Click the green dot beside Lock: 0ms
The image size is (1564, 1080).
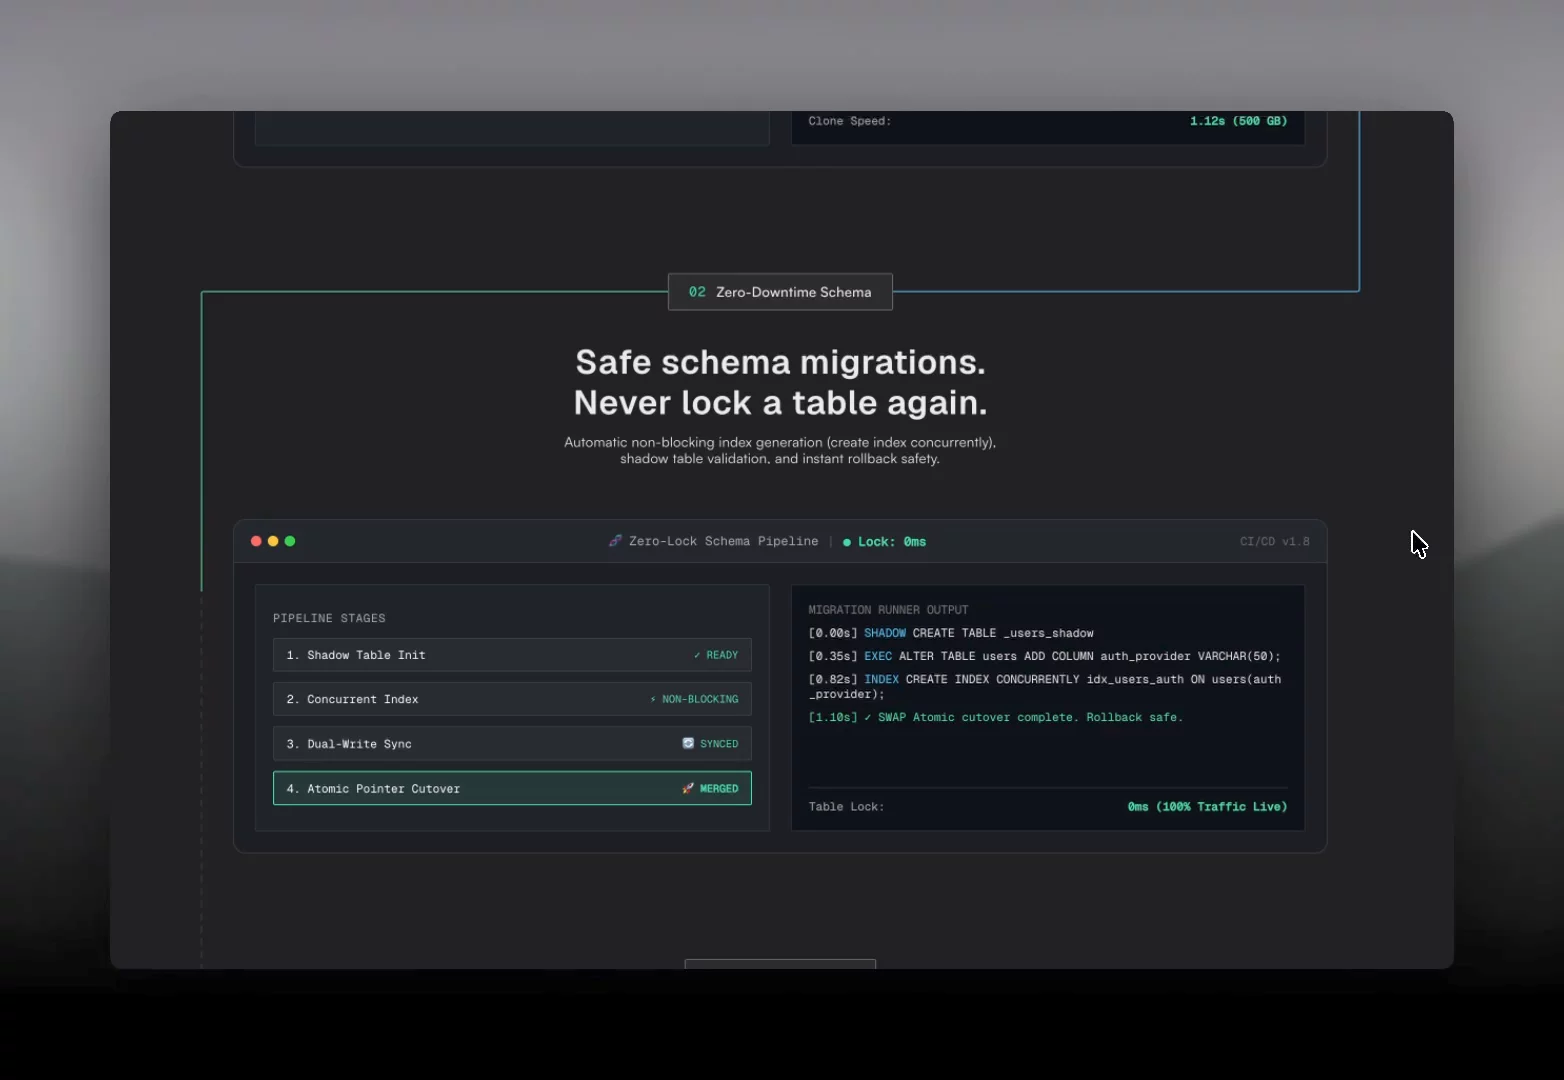click(x=847, y=542)
